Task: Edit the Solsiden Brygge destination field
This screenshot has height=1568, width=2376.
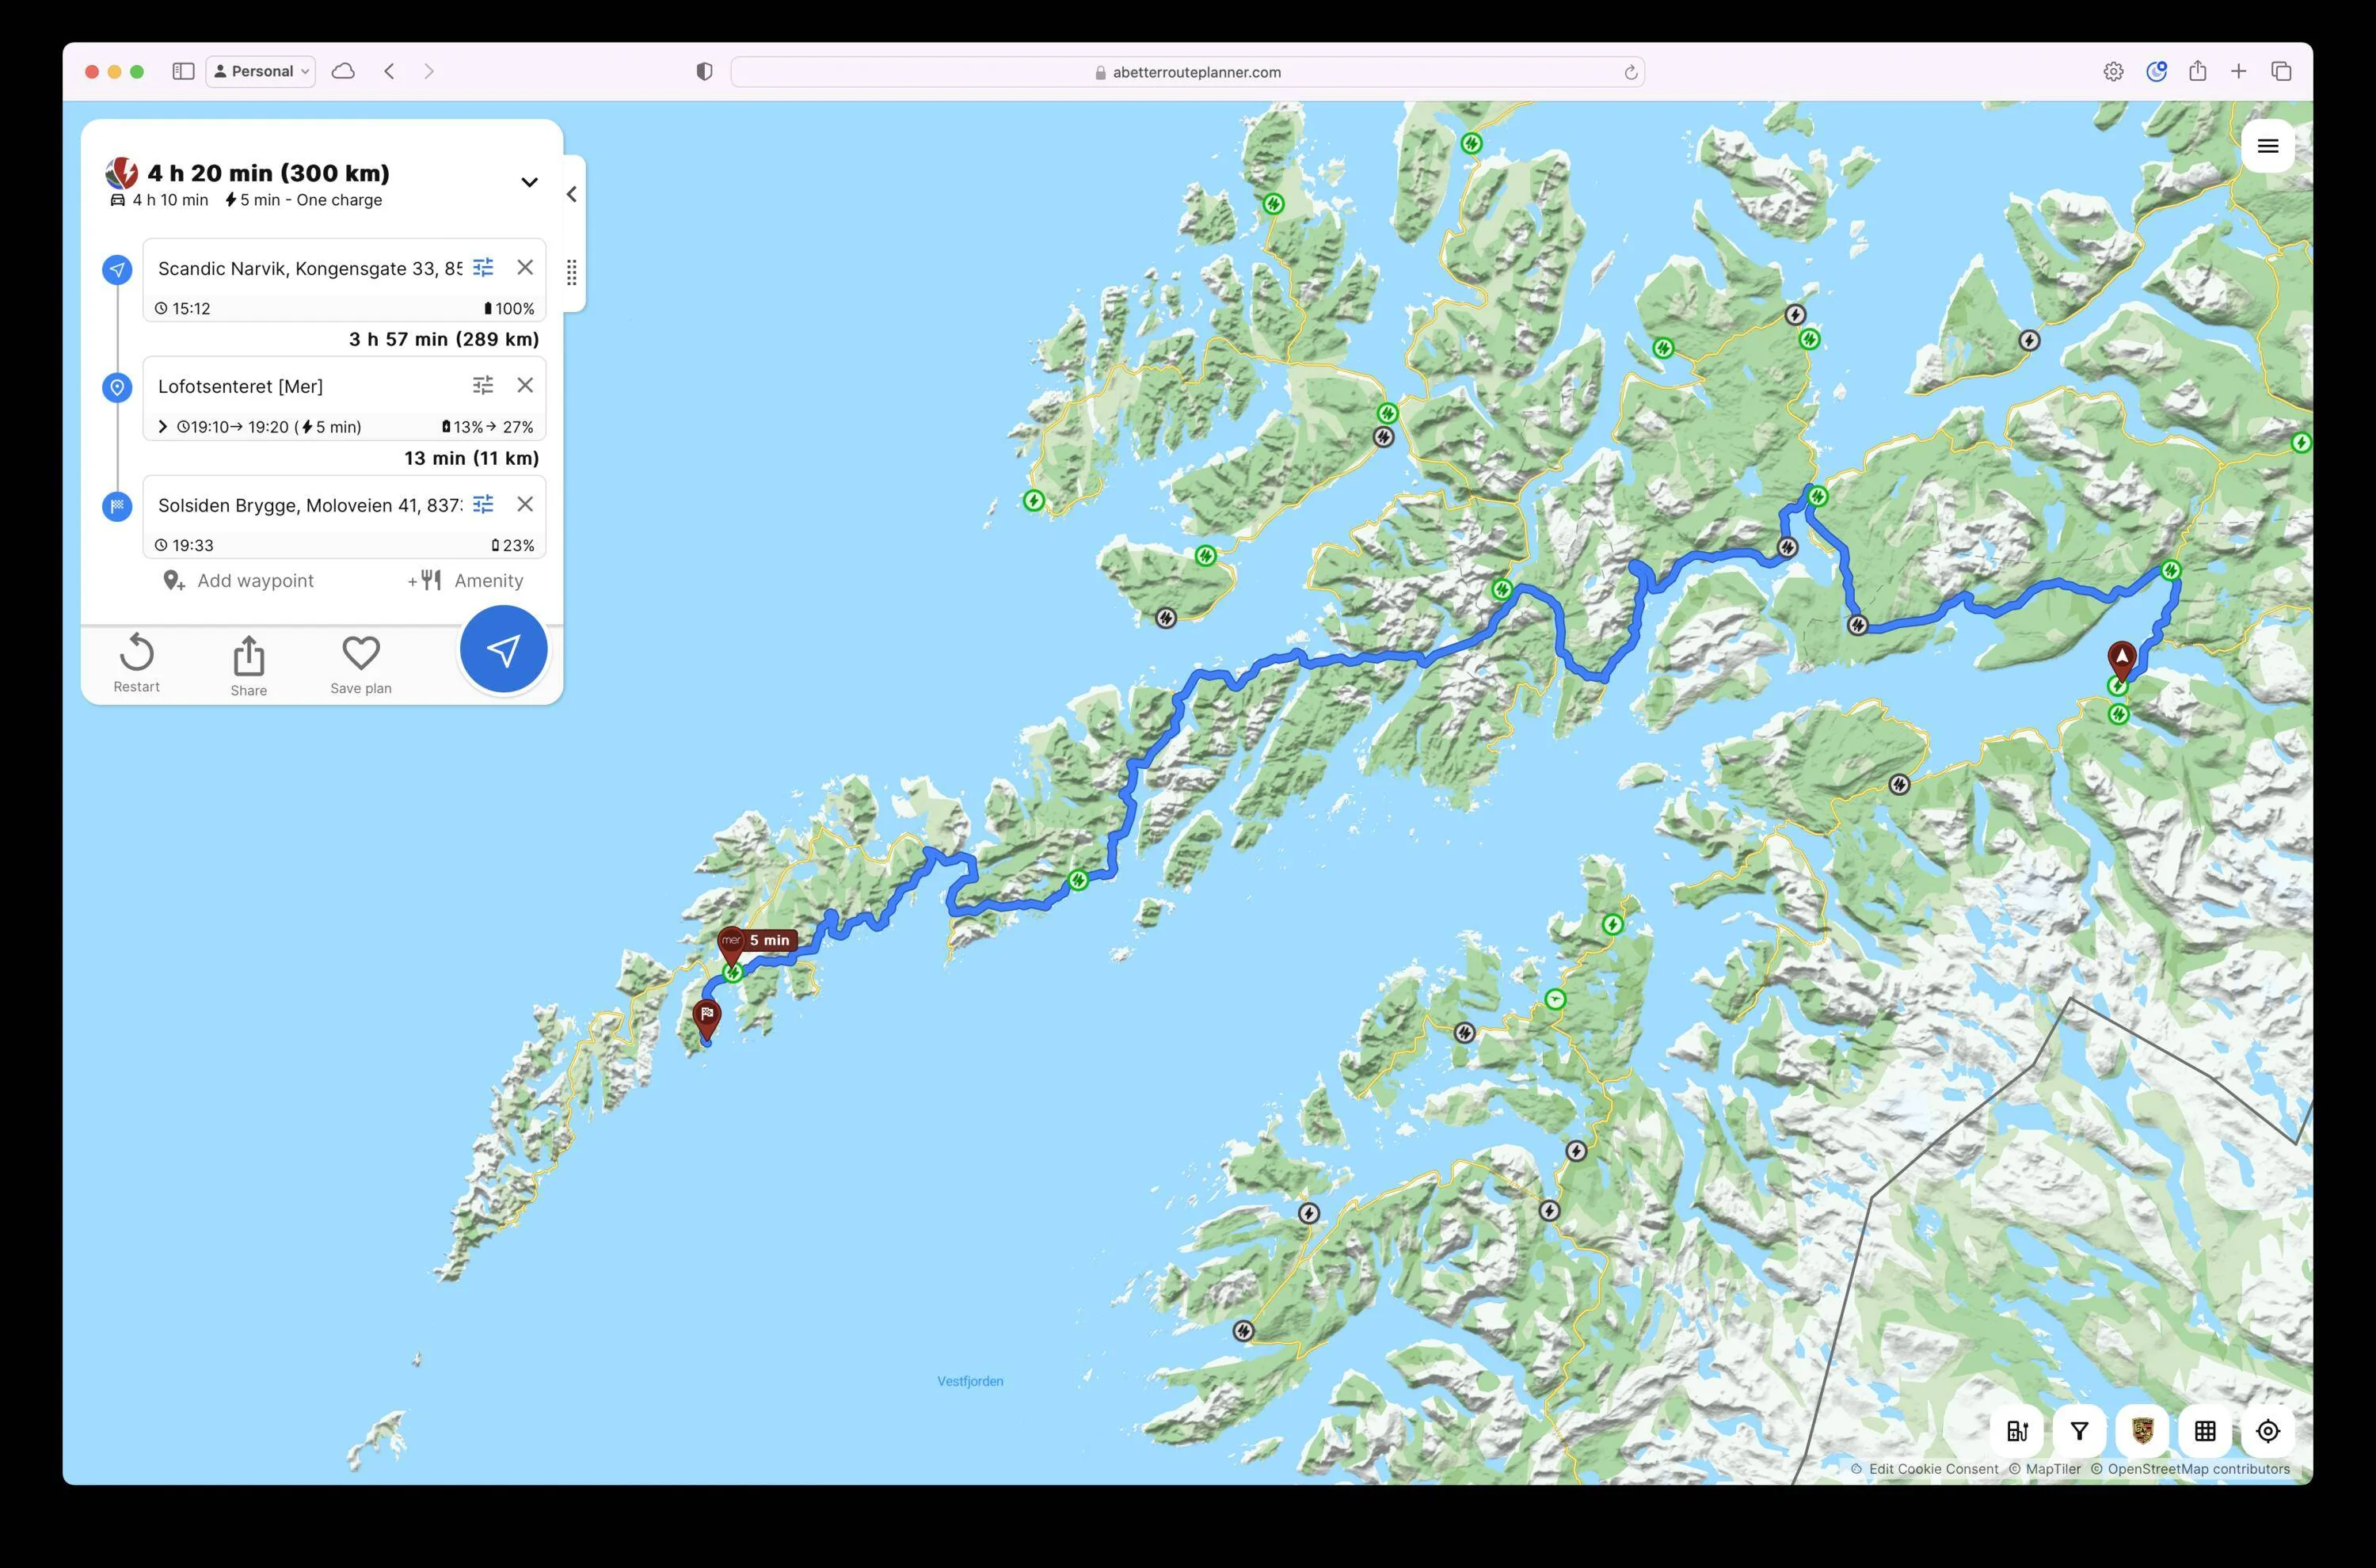Action: (310, 505)
